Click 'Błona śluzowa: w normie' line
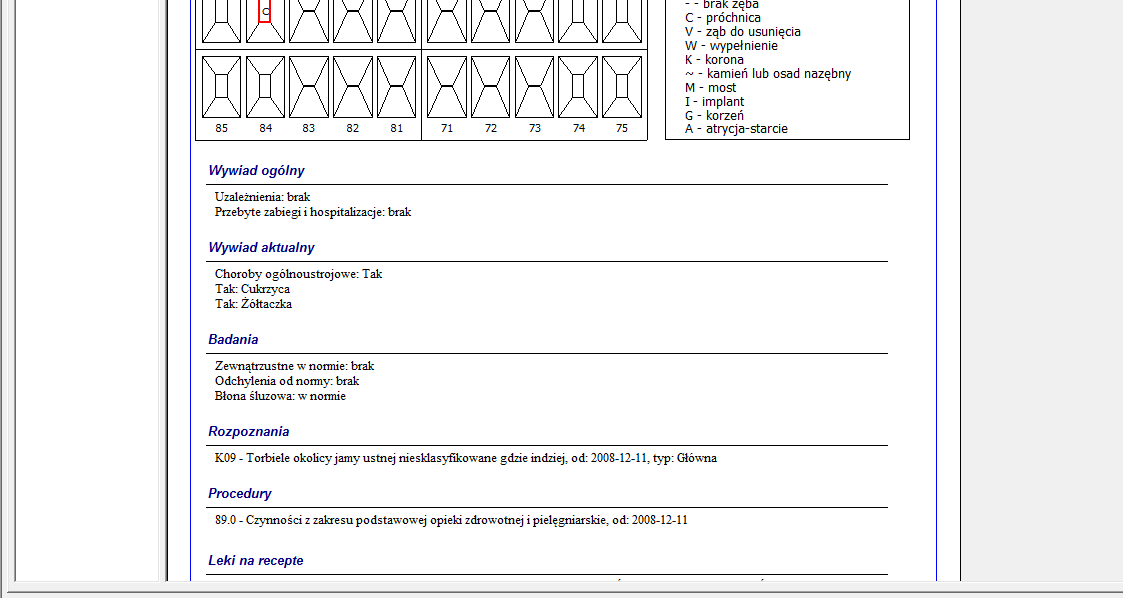 coord(280,396)
